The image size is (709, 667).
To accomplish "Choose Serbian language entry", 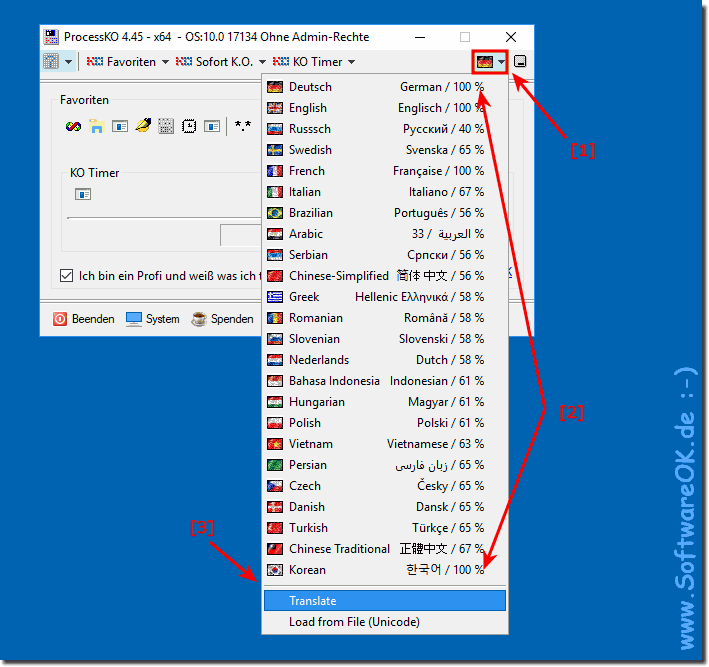I will coord(384,255).
